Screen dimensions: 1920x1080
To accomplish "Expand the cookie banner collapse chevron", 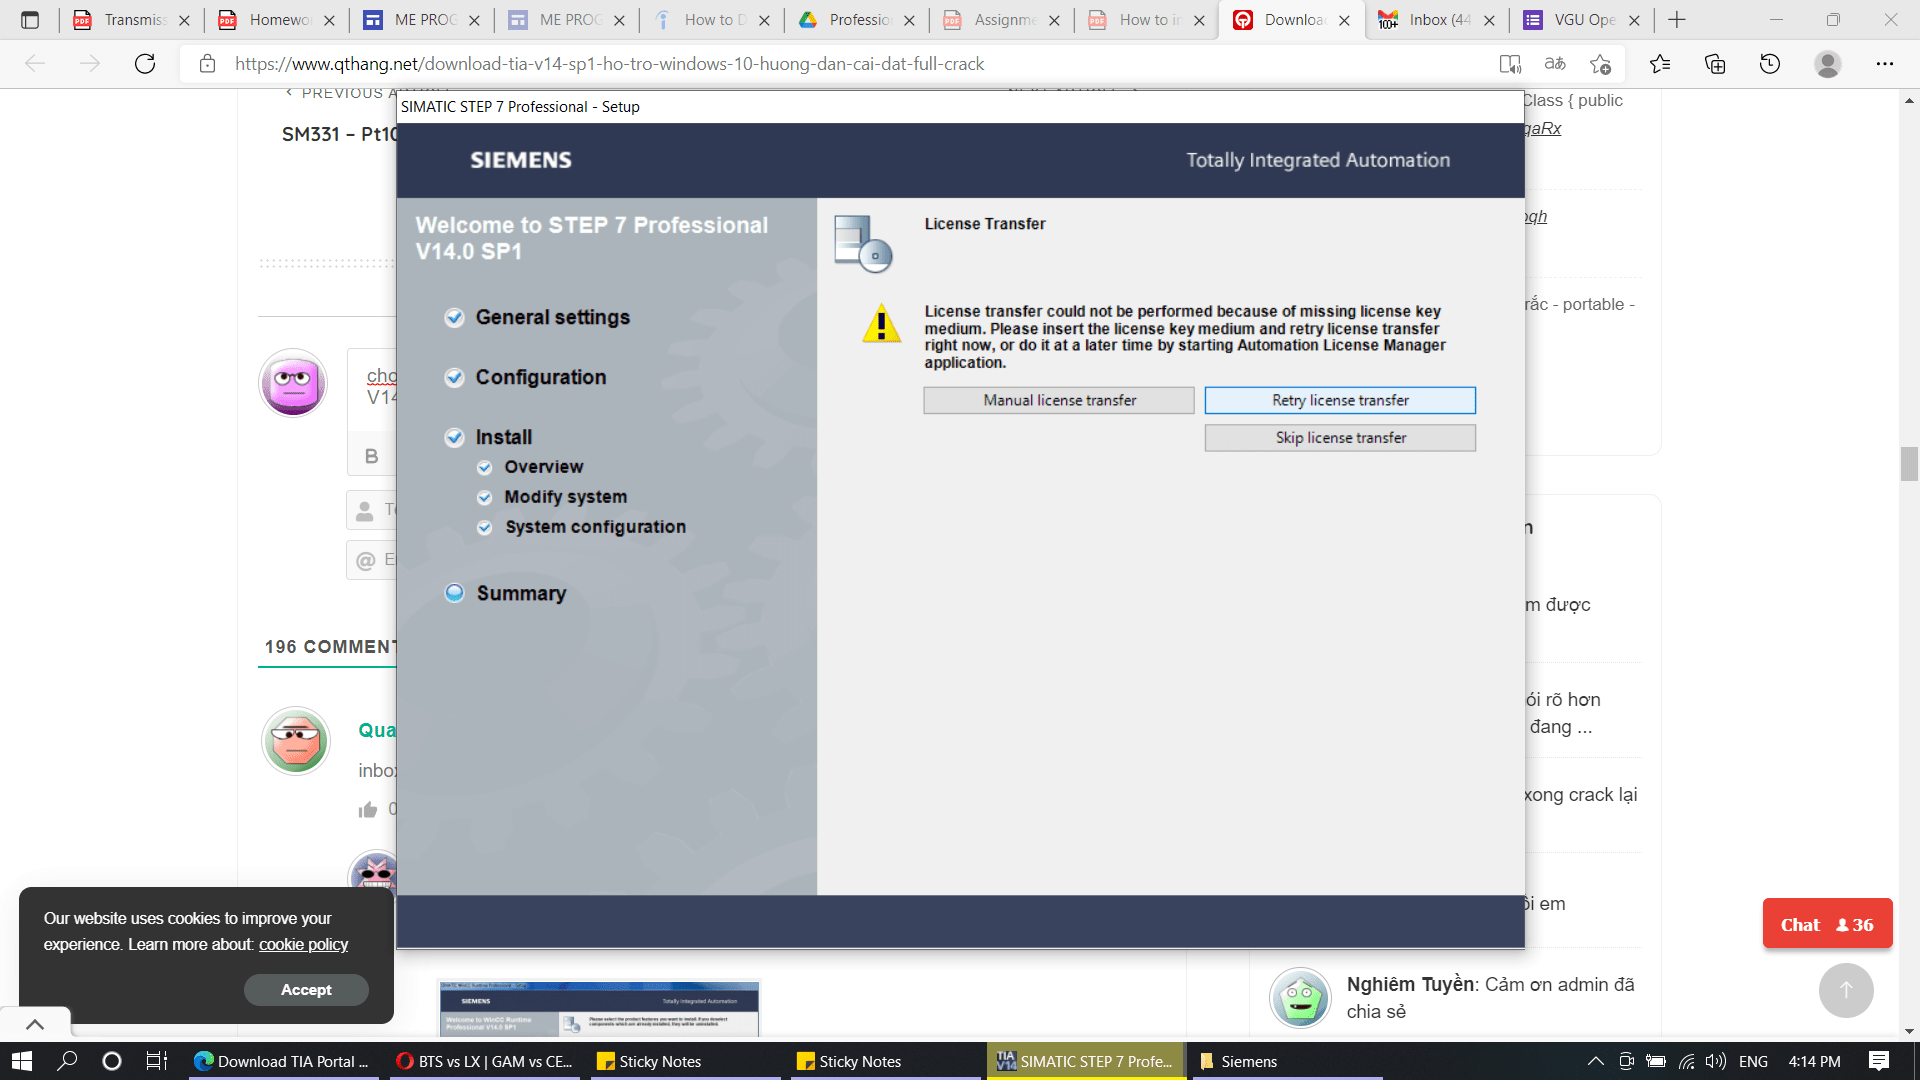I will pyautogui.click(x=35, y=1024).
